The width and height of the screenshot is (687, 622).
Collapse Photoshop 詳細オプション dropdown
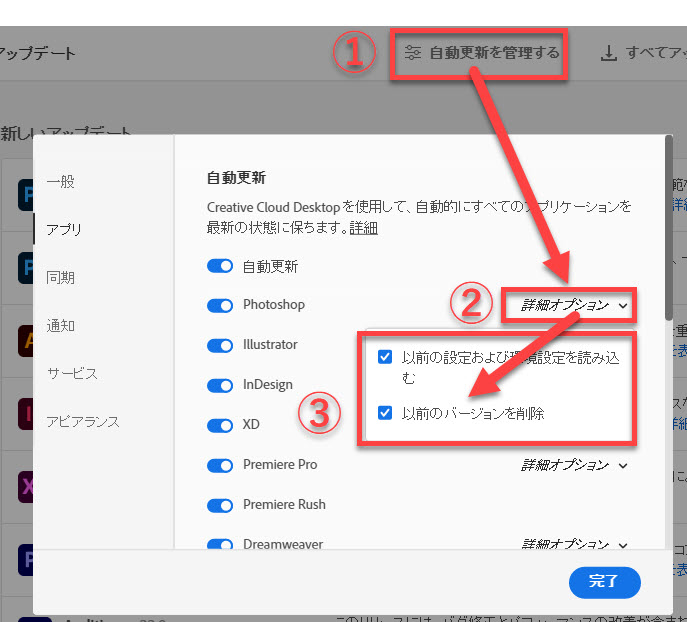[574, 305]
